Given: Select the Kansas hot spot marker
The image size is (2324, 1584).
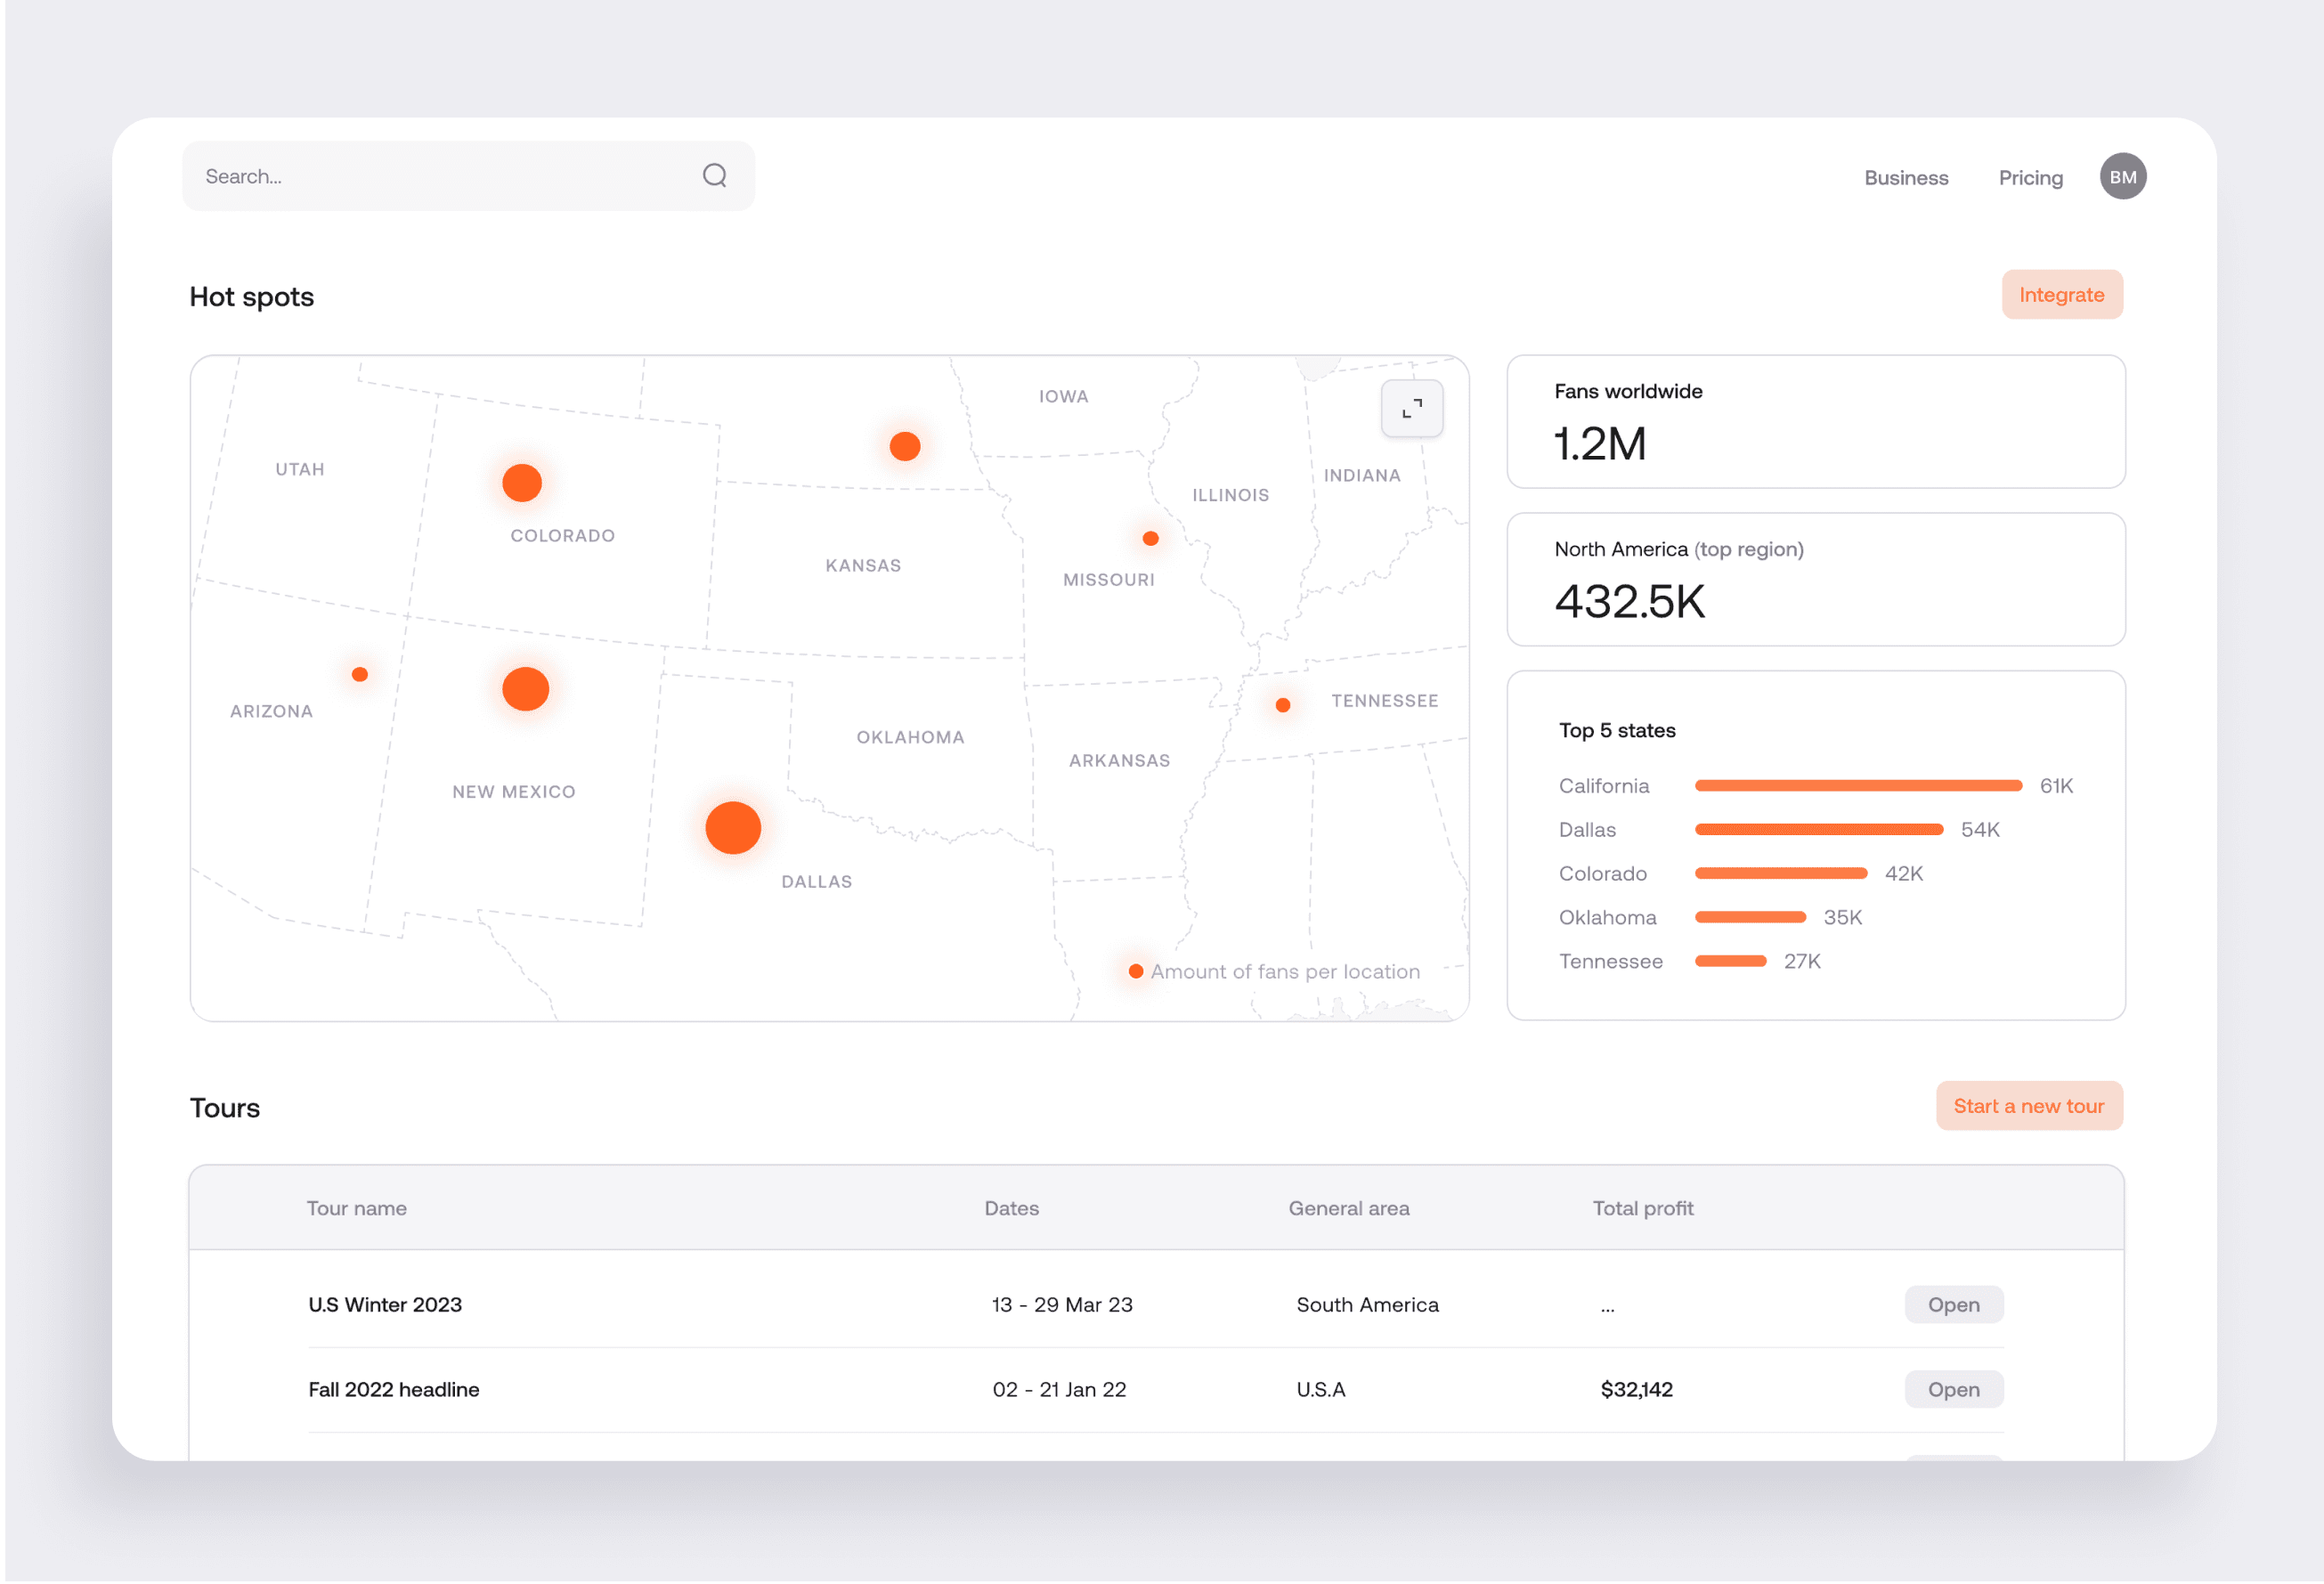Looking at the screenshot, I should pos(905,446).
